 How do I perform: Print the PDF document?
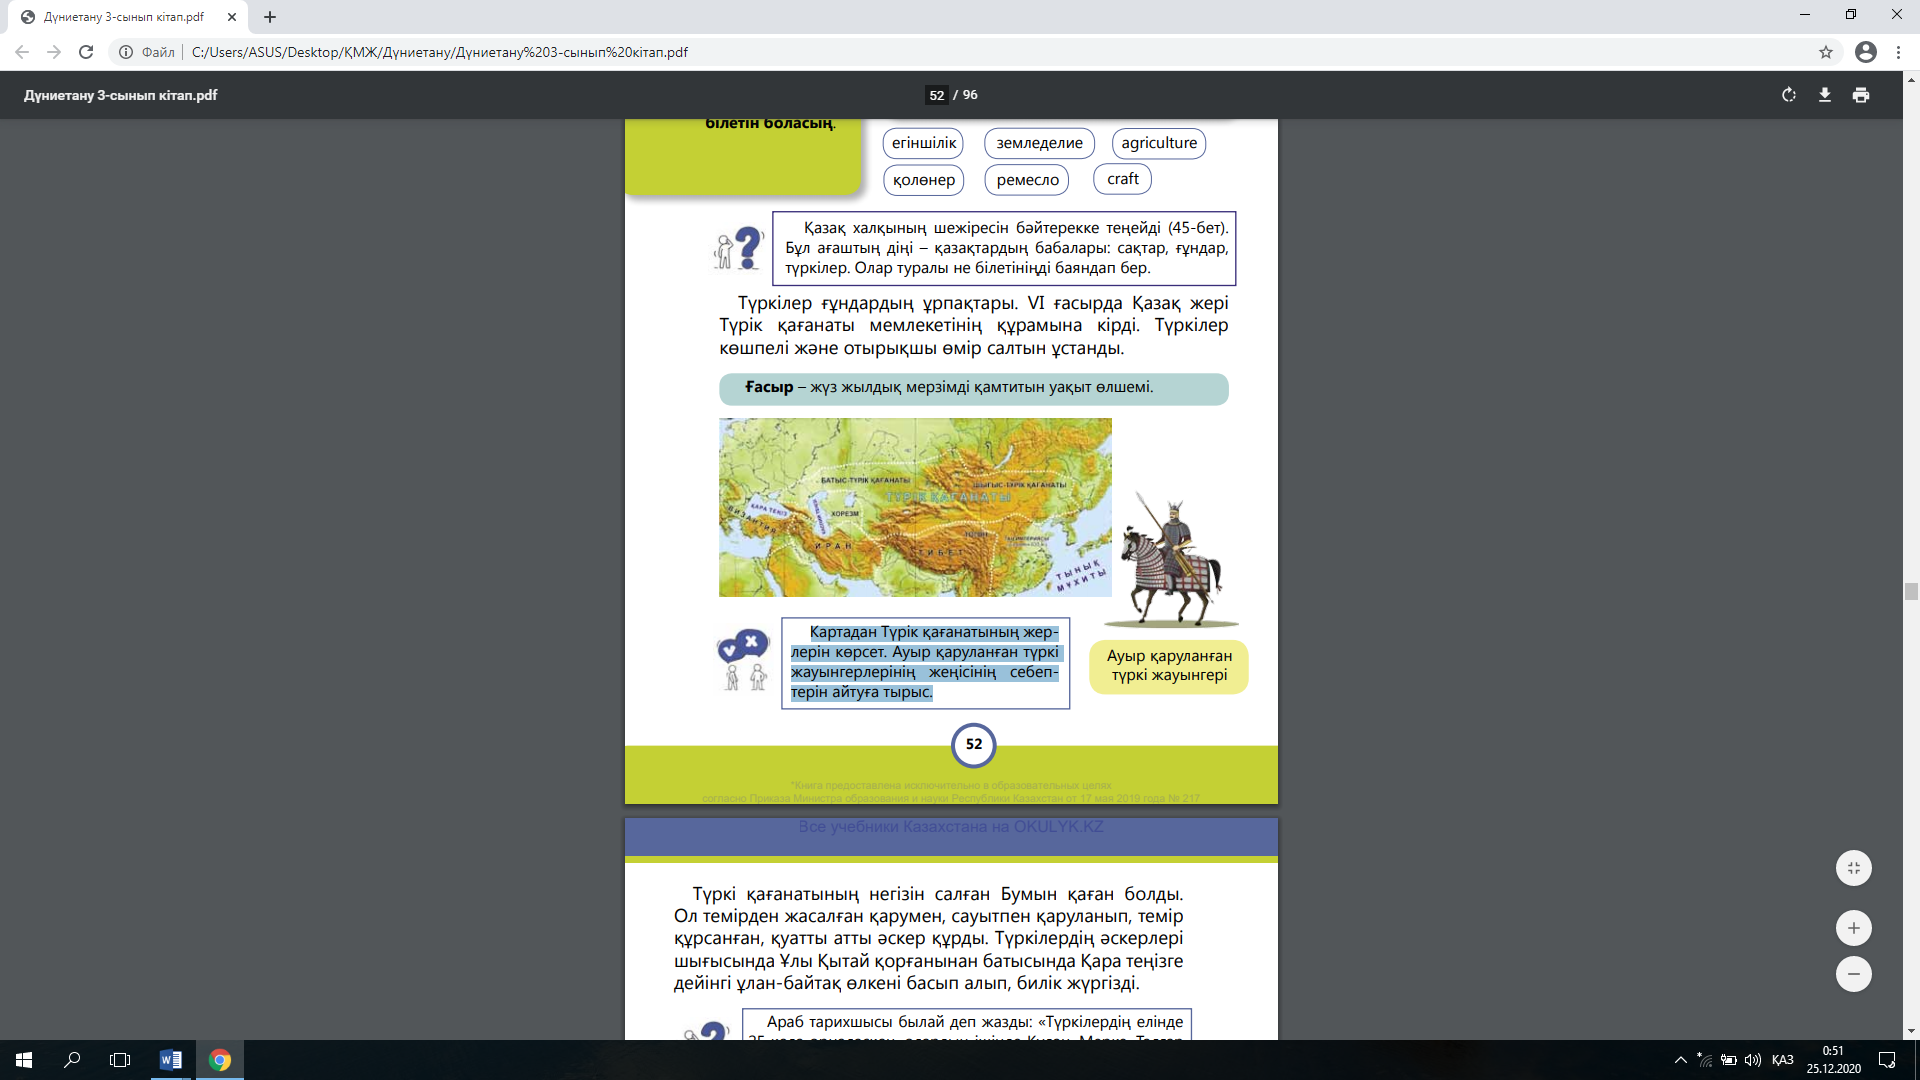1860,95
